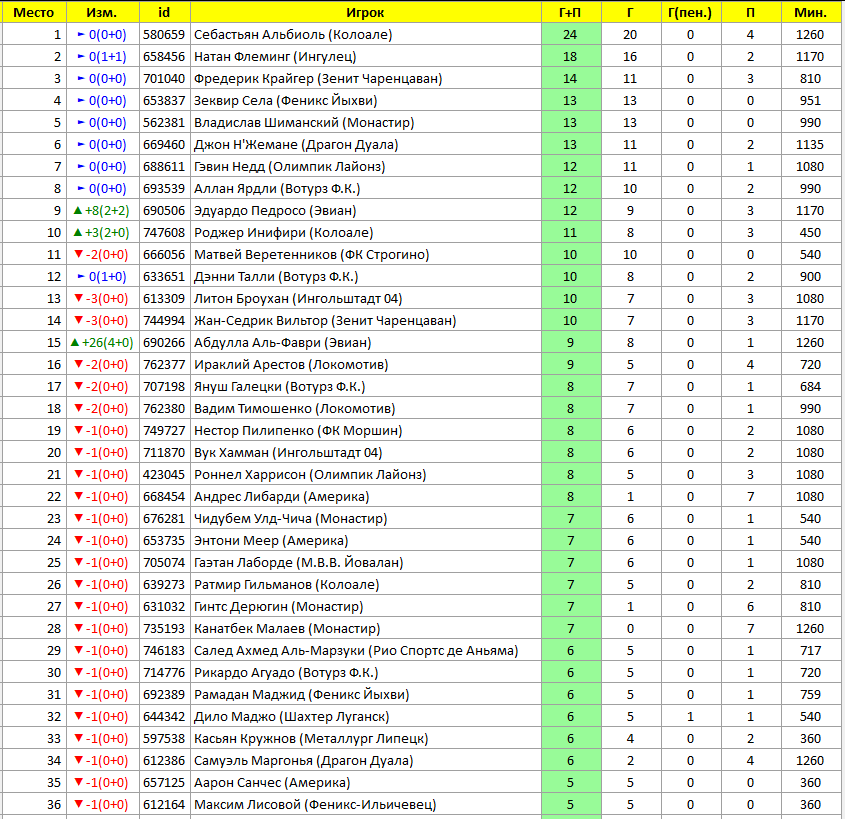Select player Натан Флеминг (Ингулец)
This screenshot has width=845, height=819.
[x=275, y=57]
